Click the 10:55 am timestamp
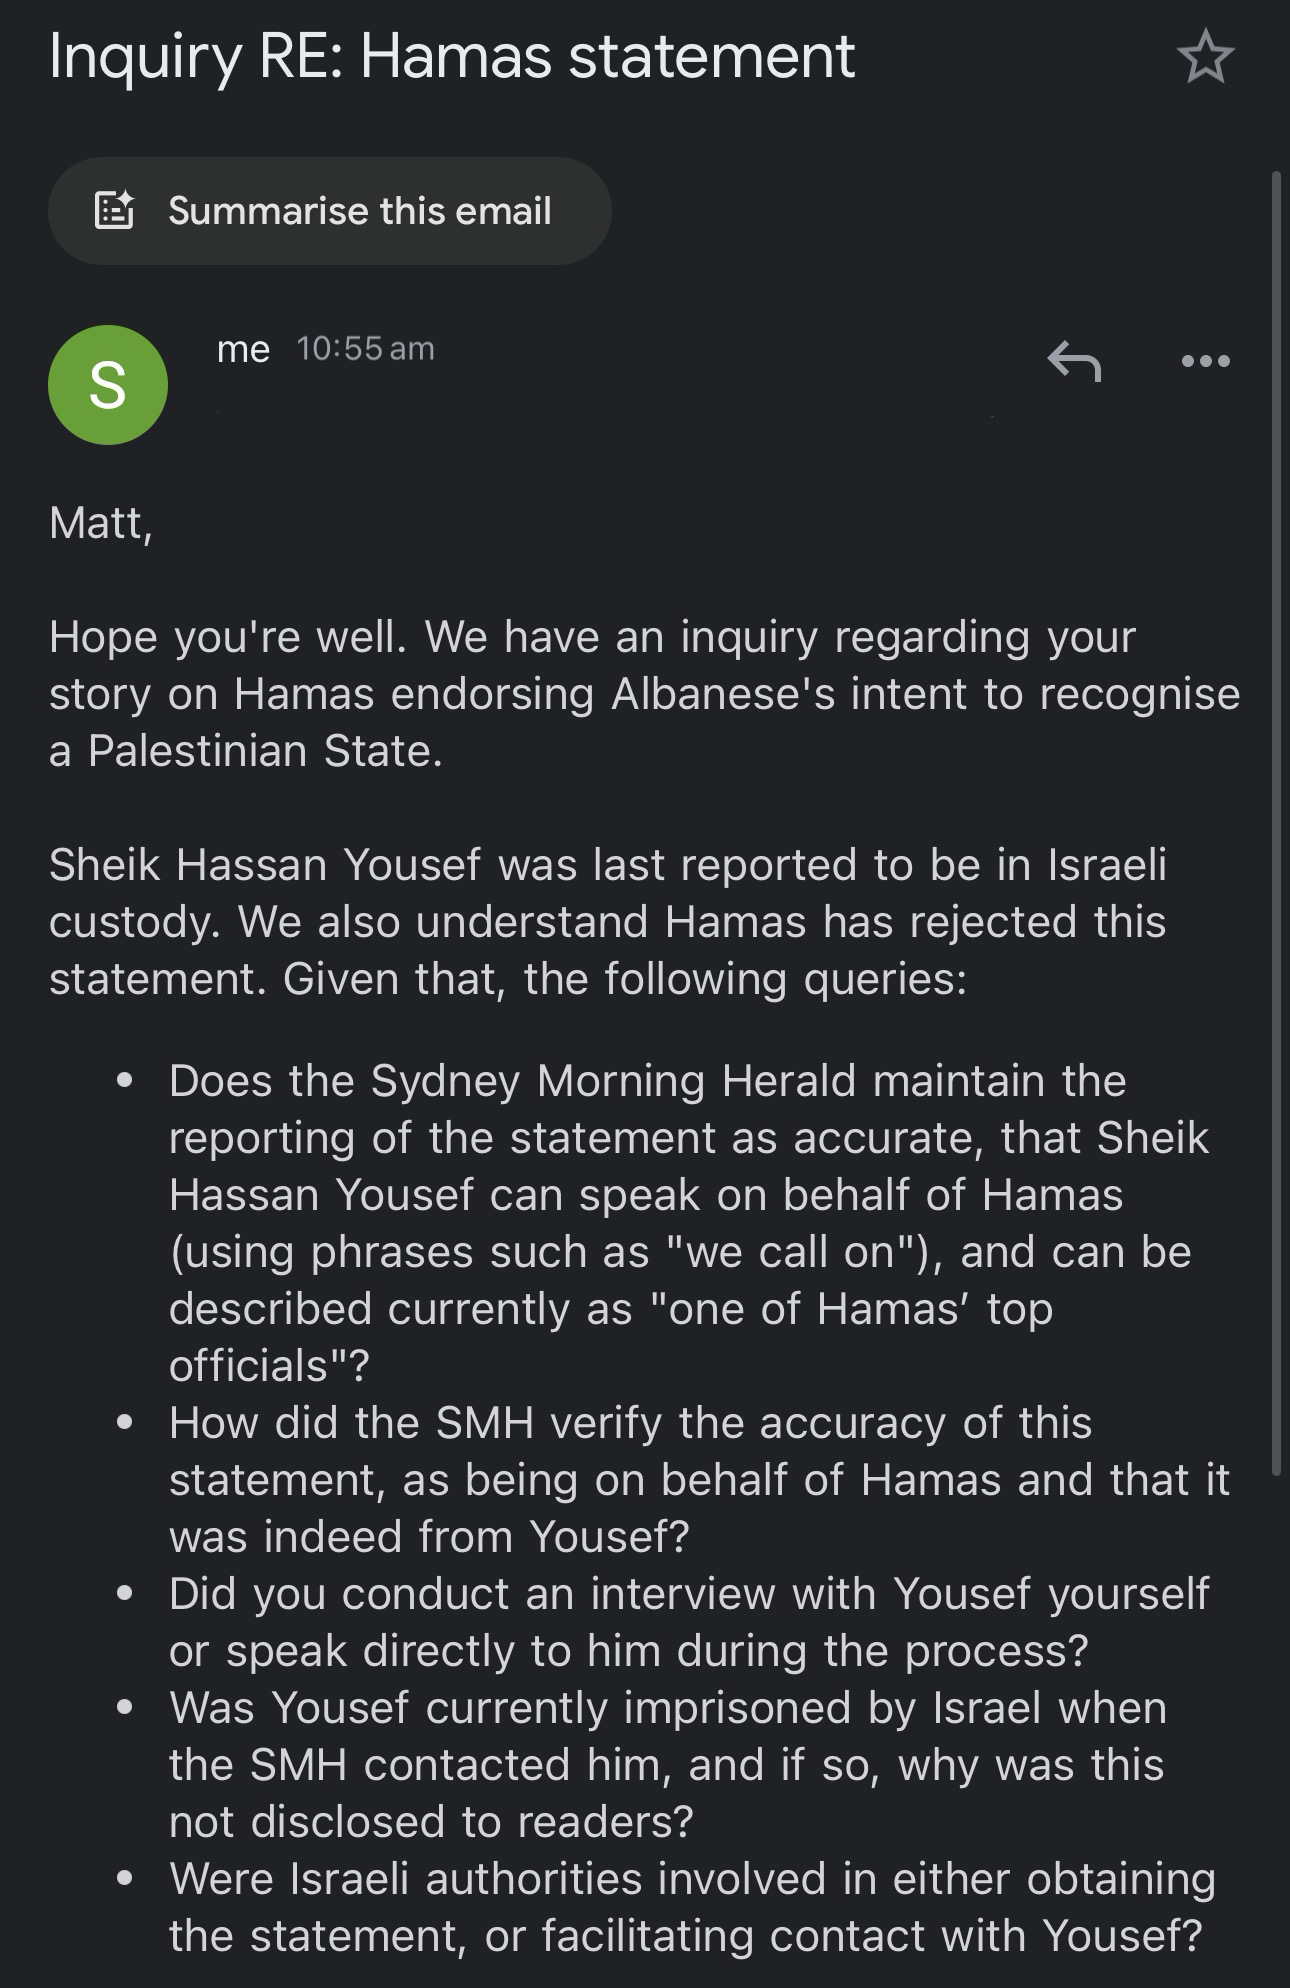Image resolution: width=1290 pixels, height=1988 pixels. 365,349
